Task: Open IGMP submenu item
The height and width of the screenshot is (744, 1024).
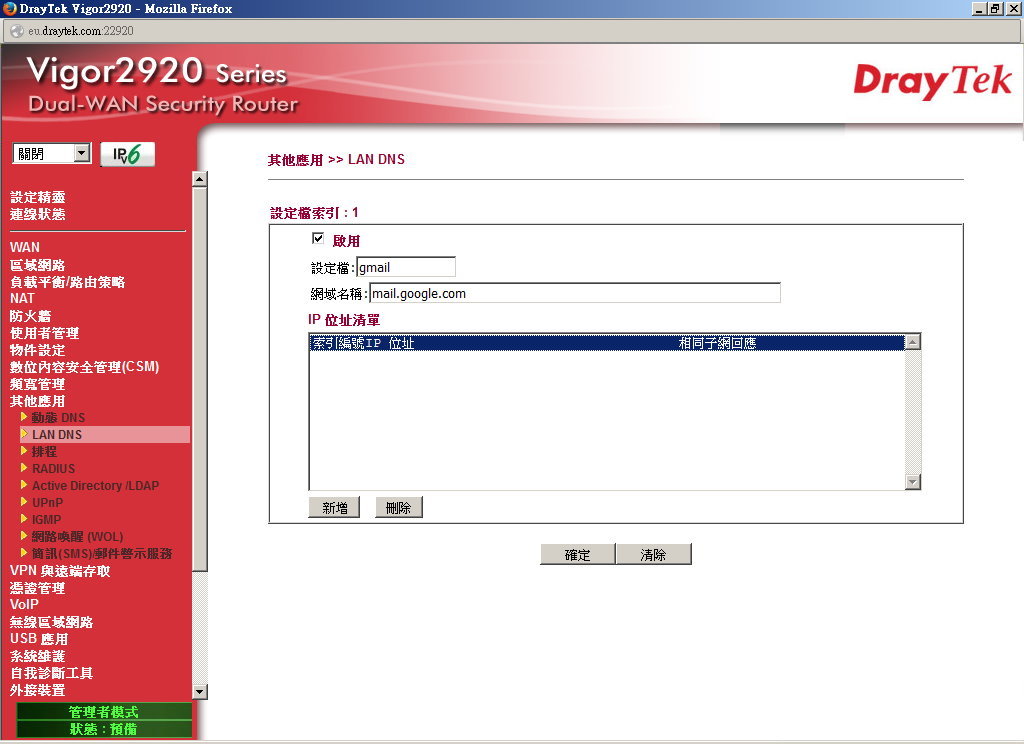Action: [x=46, y=519]
